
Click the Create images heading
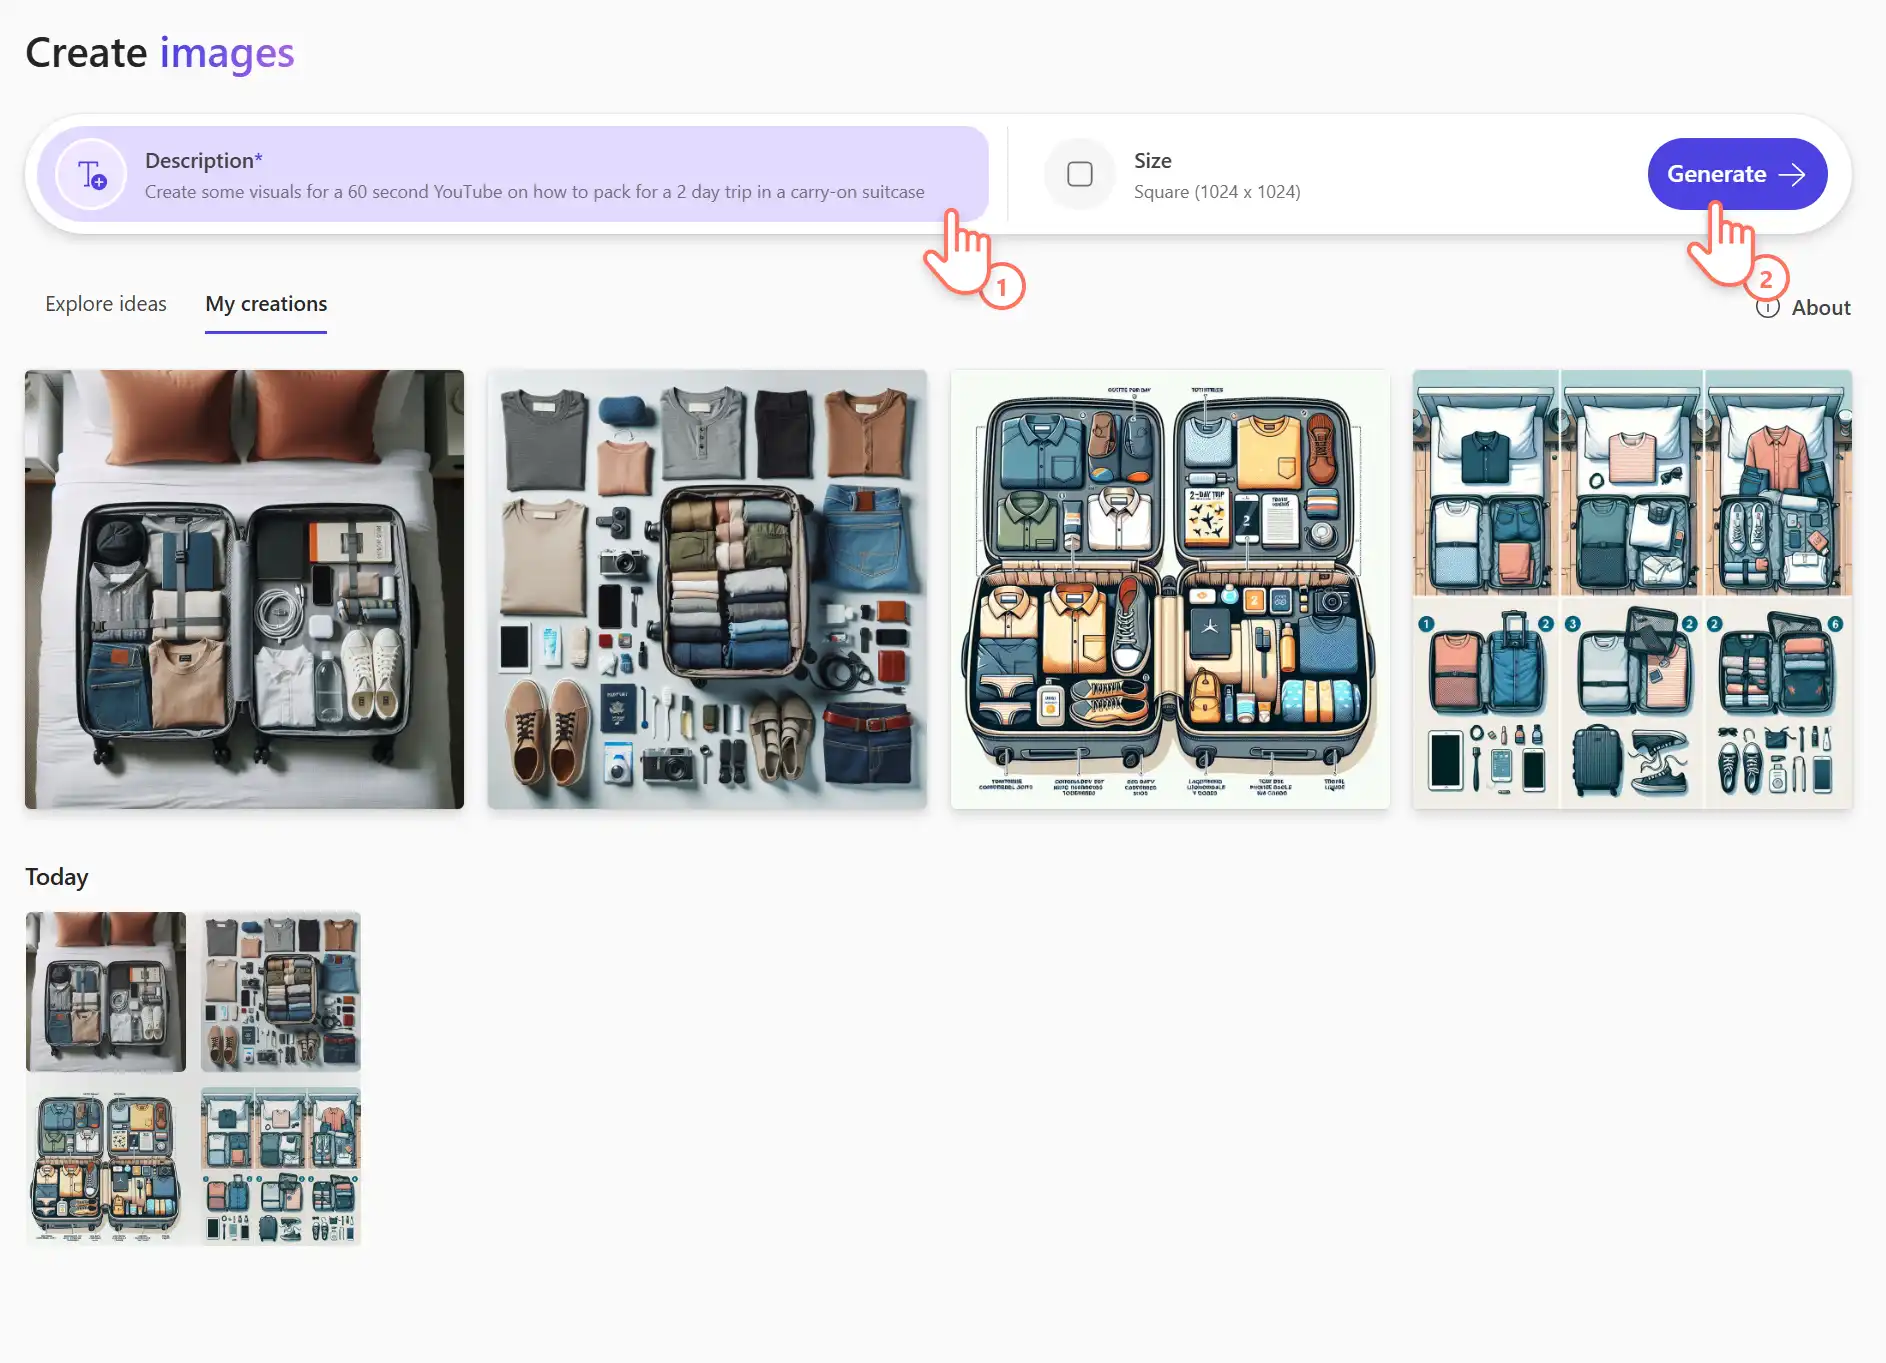coord(160,53)
